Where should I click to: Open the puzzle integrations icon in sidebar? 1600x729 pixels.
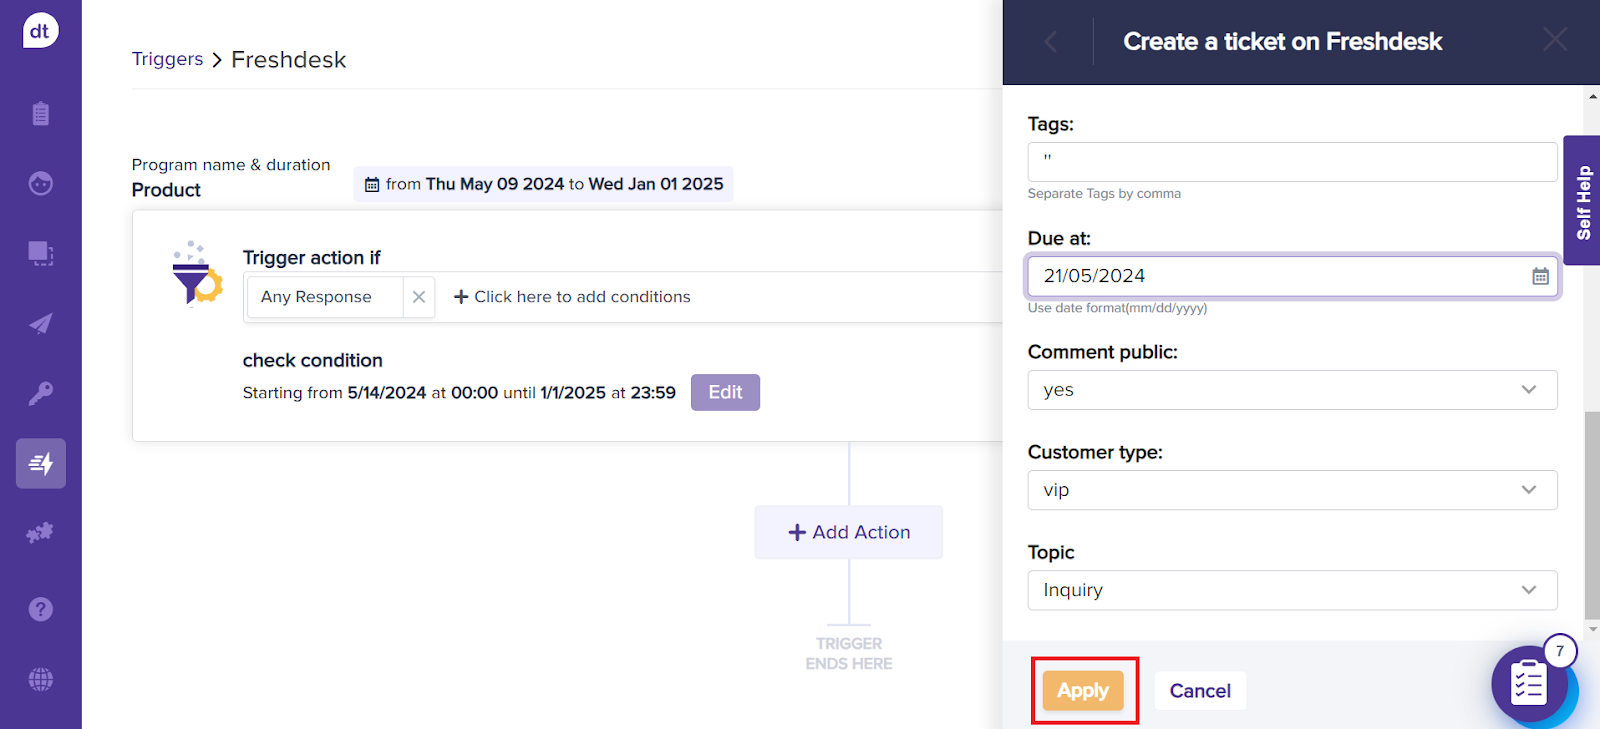(x=40, y=533)
